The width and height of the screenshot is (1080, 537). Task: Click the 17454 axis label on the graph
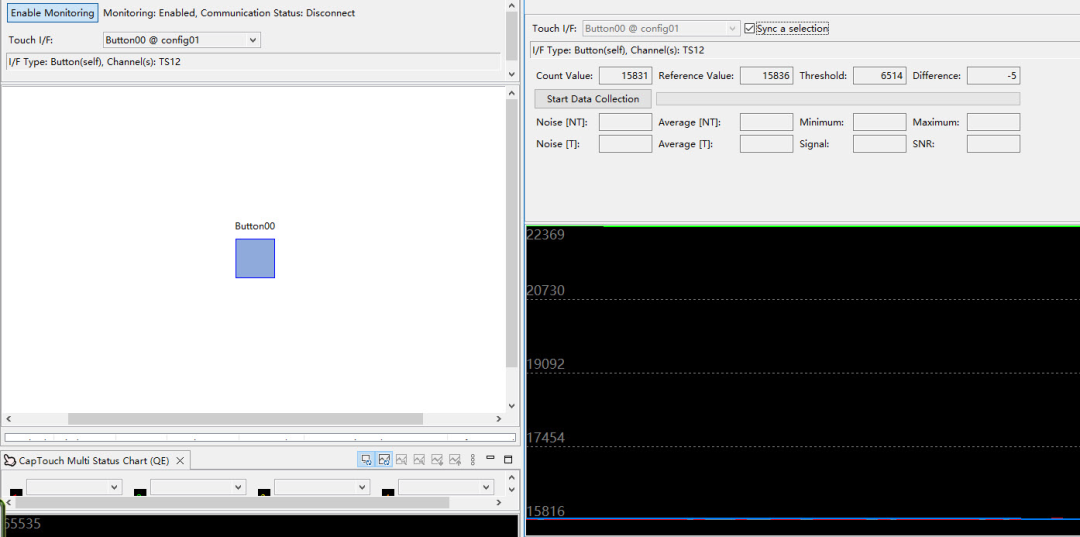click(546, 437)
